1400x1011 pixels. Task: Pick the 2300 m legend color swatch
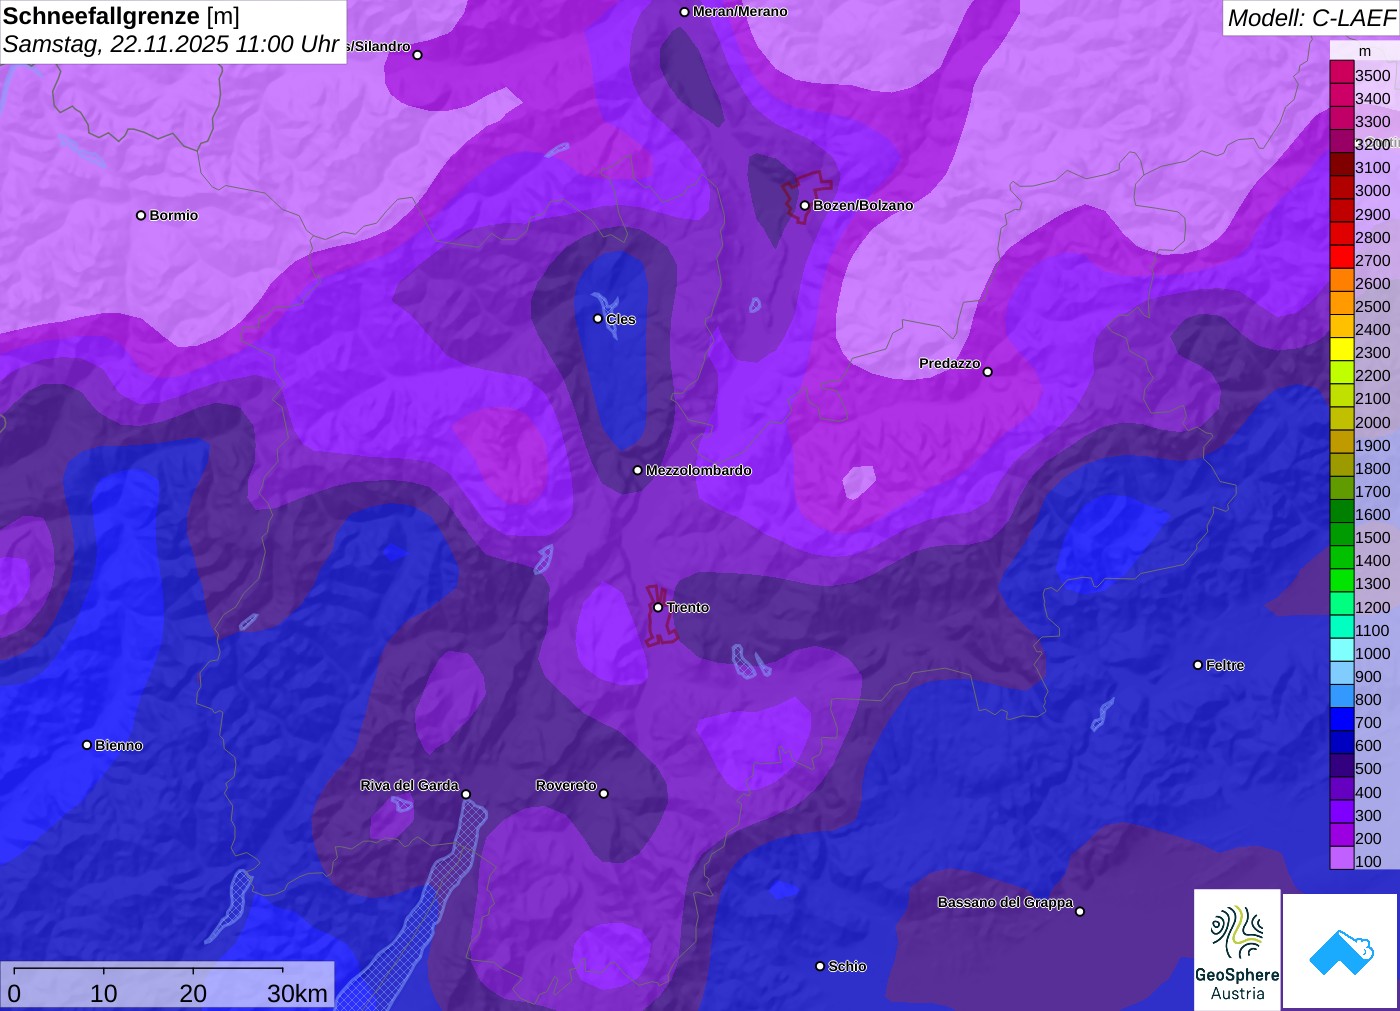[1342, 350]
